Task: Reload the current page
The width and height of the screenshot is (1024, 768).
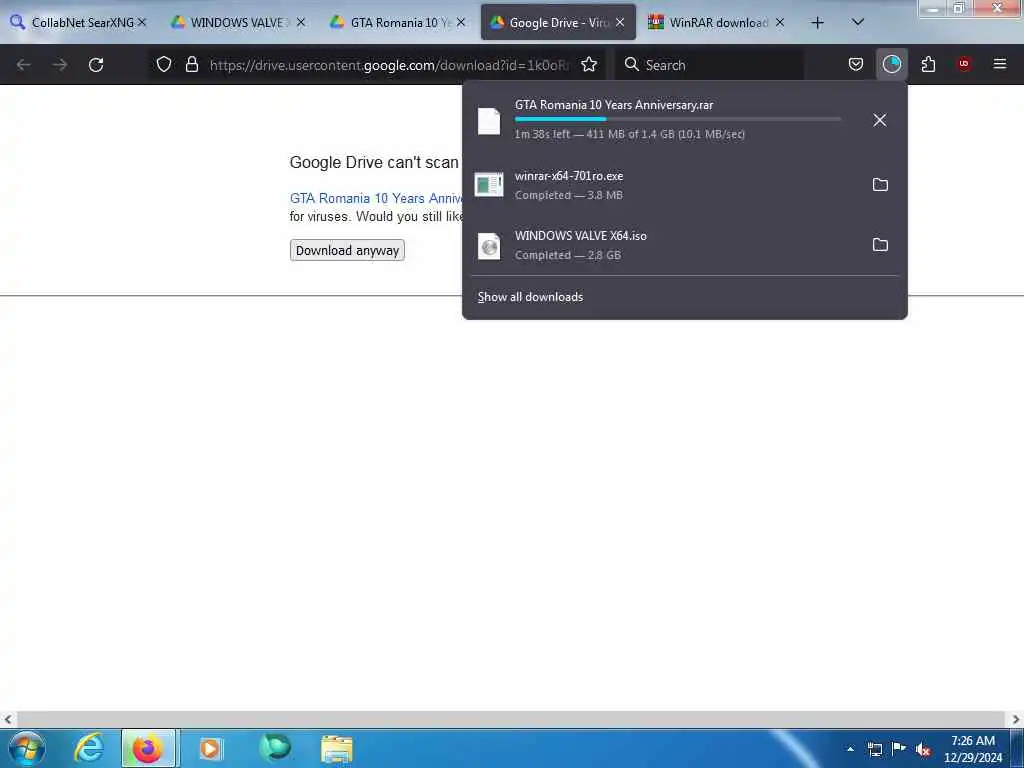Action: 96,65
